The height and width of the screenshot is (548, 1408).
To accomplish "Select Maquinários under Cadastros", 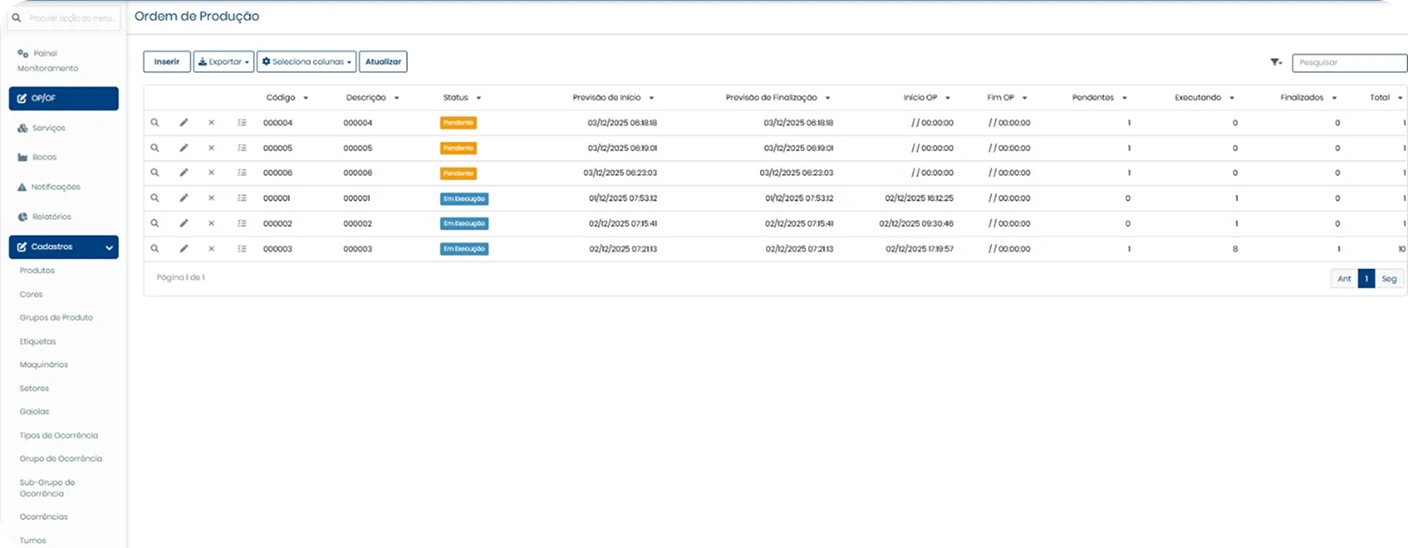I will click(x=44, y=365).
